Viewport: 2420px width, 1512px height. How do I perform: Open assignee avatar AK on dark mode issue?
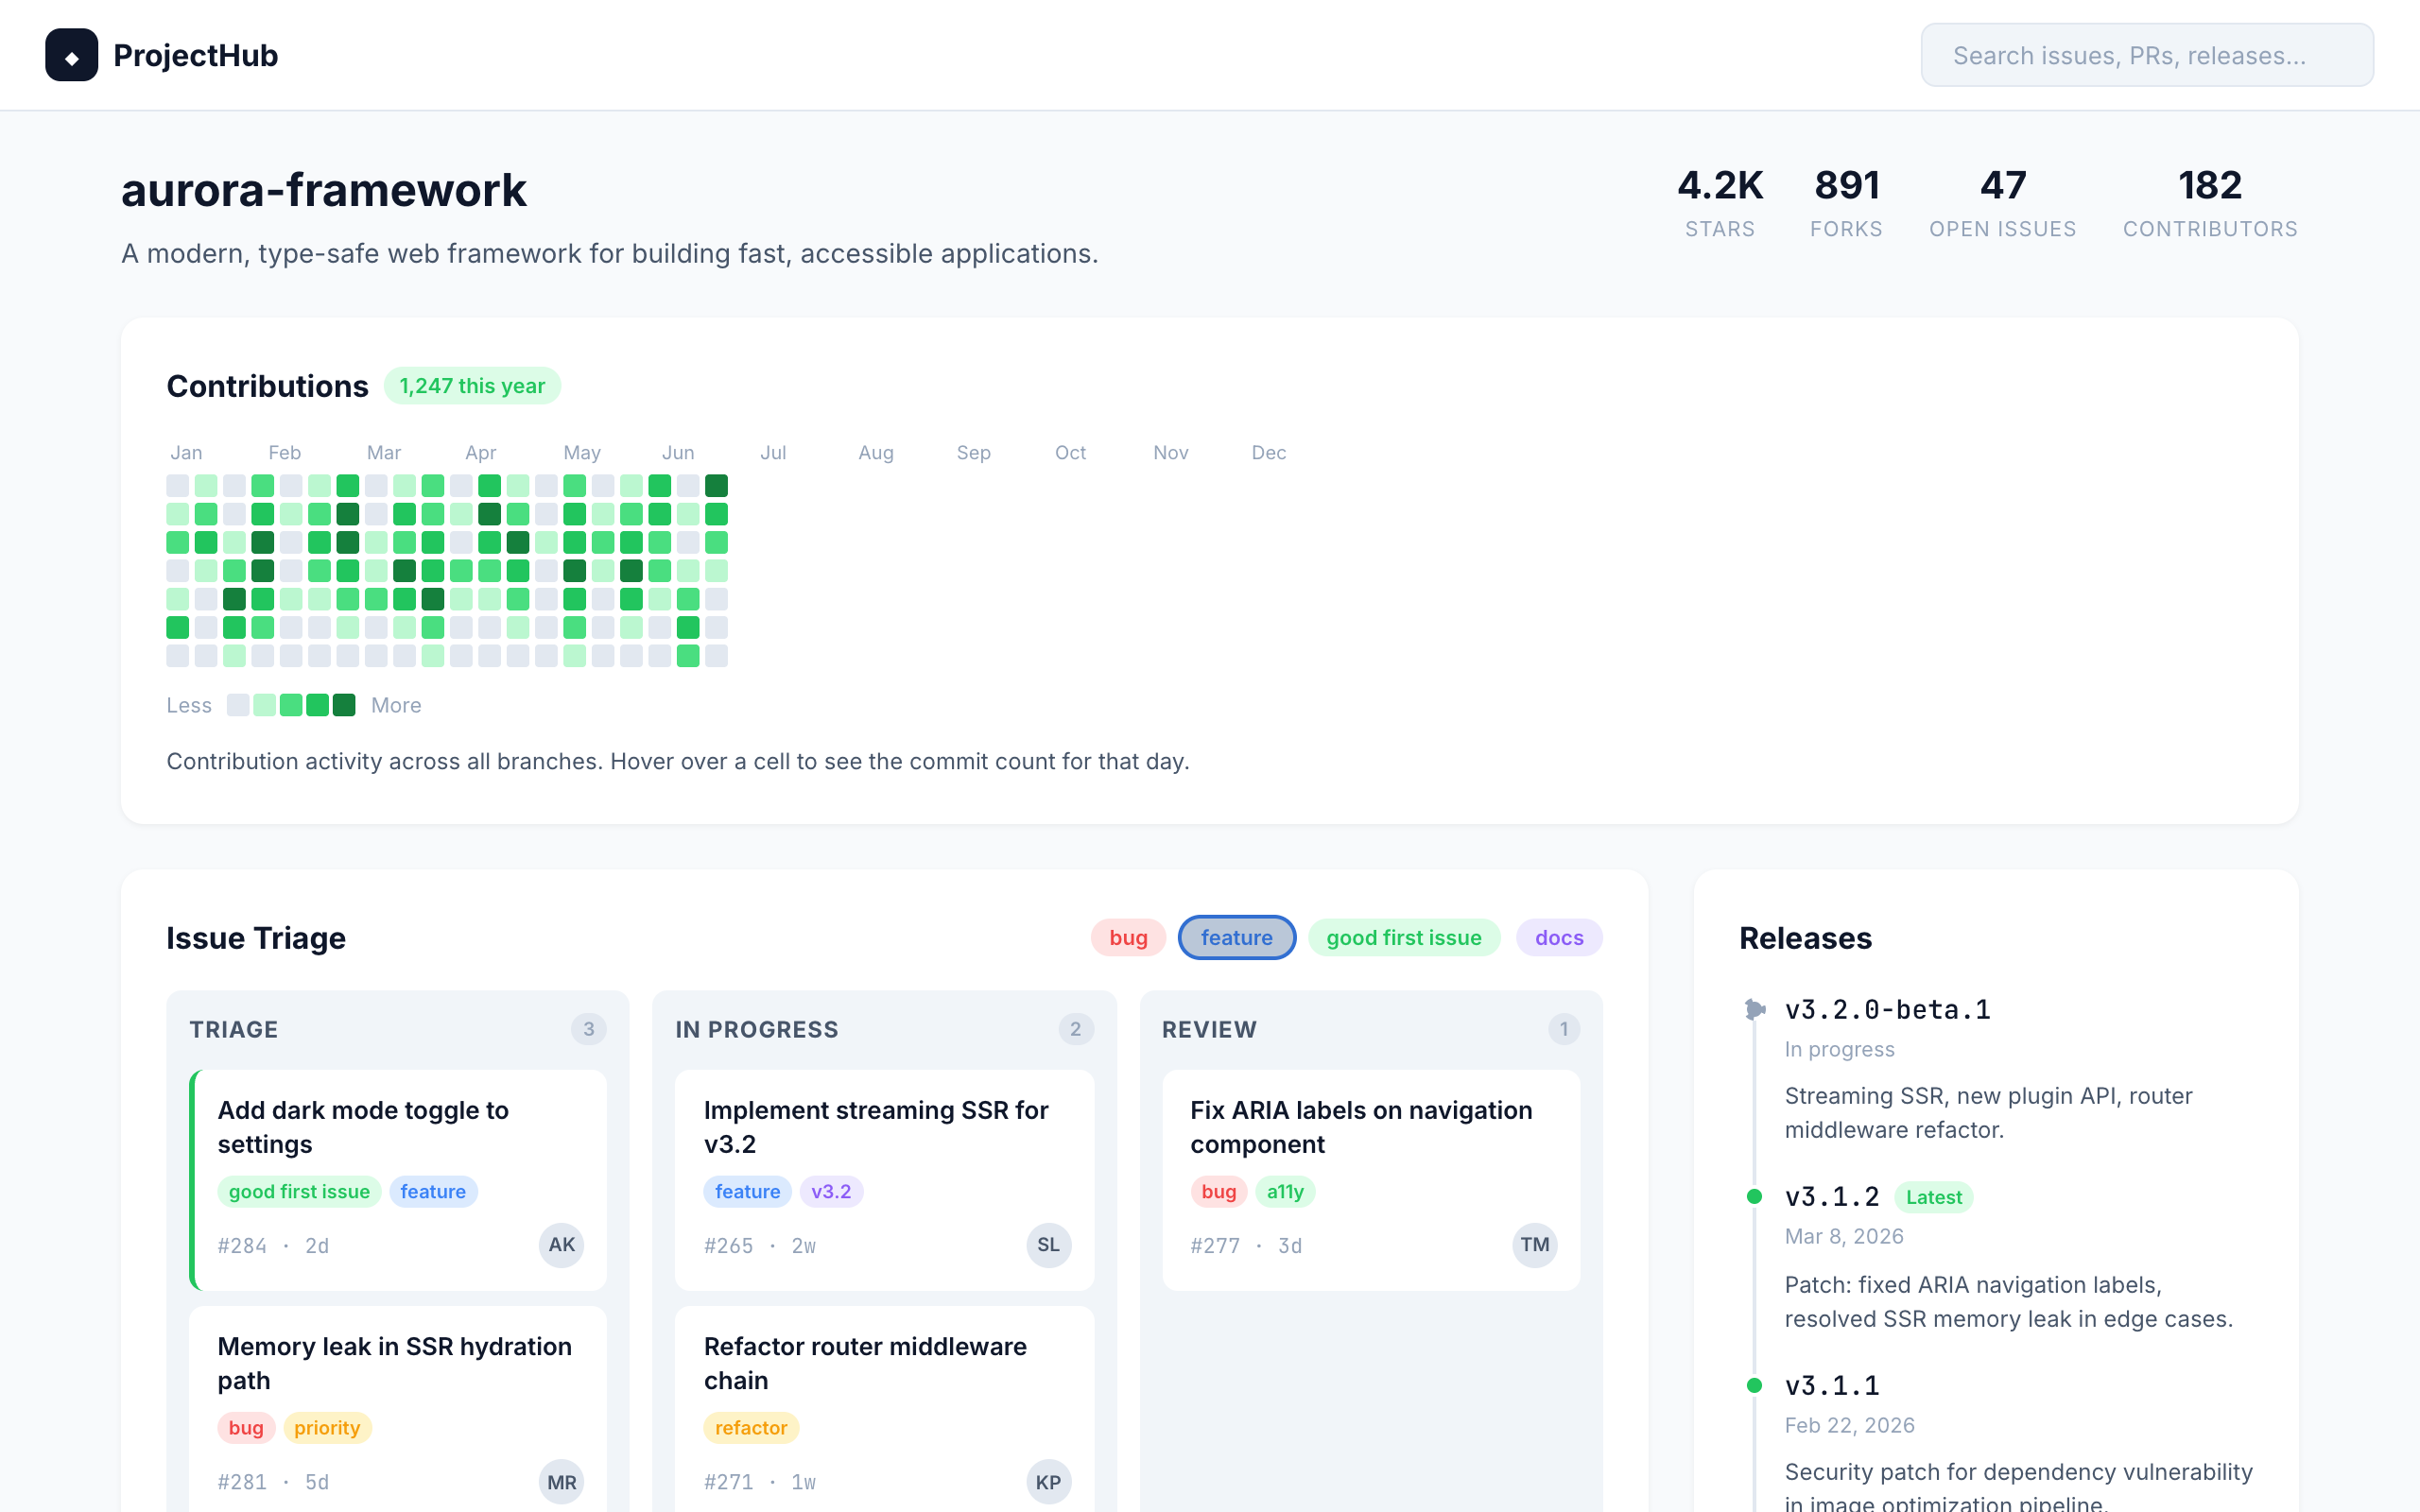[x=561, y=1245]
